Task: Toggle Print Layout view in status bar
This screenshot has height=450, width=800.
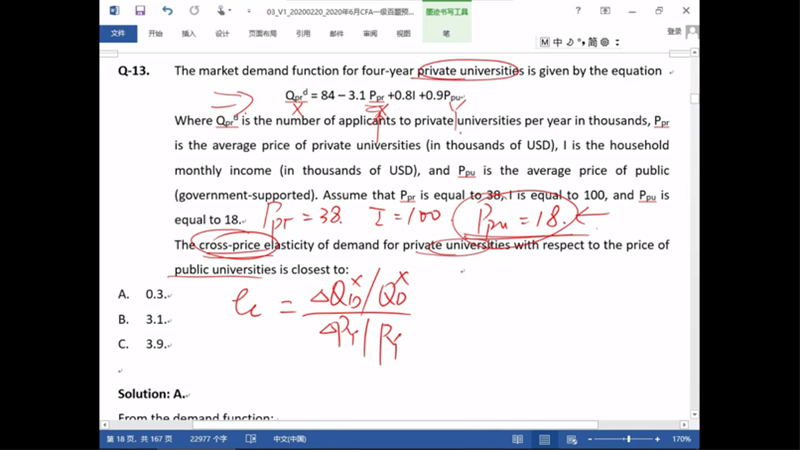Action: 544,439
